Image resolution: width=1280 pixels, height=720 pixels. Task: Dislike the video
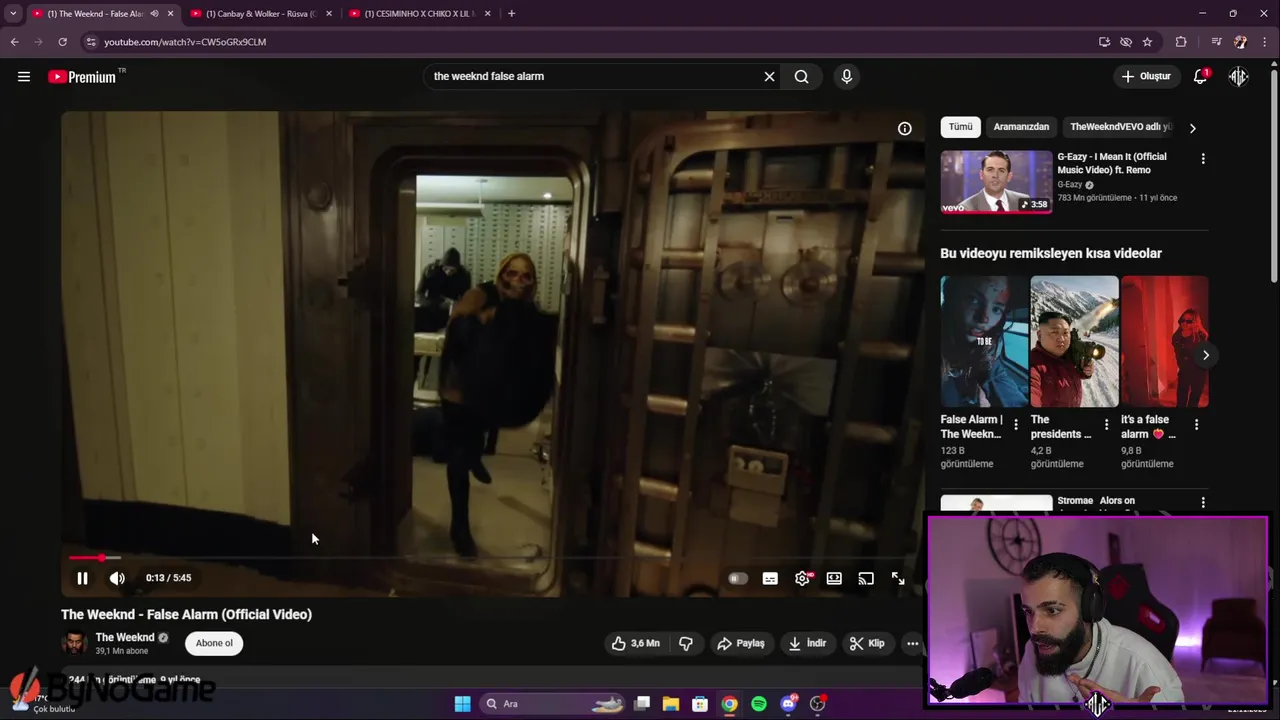pos(686,643)
